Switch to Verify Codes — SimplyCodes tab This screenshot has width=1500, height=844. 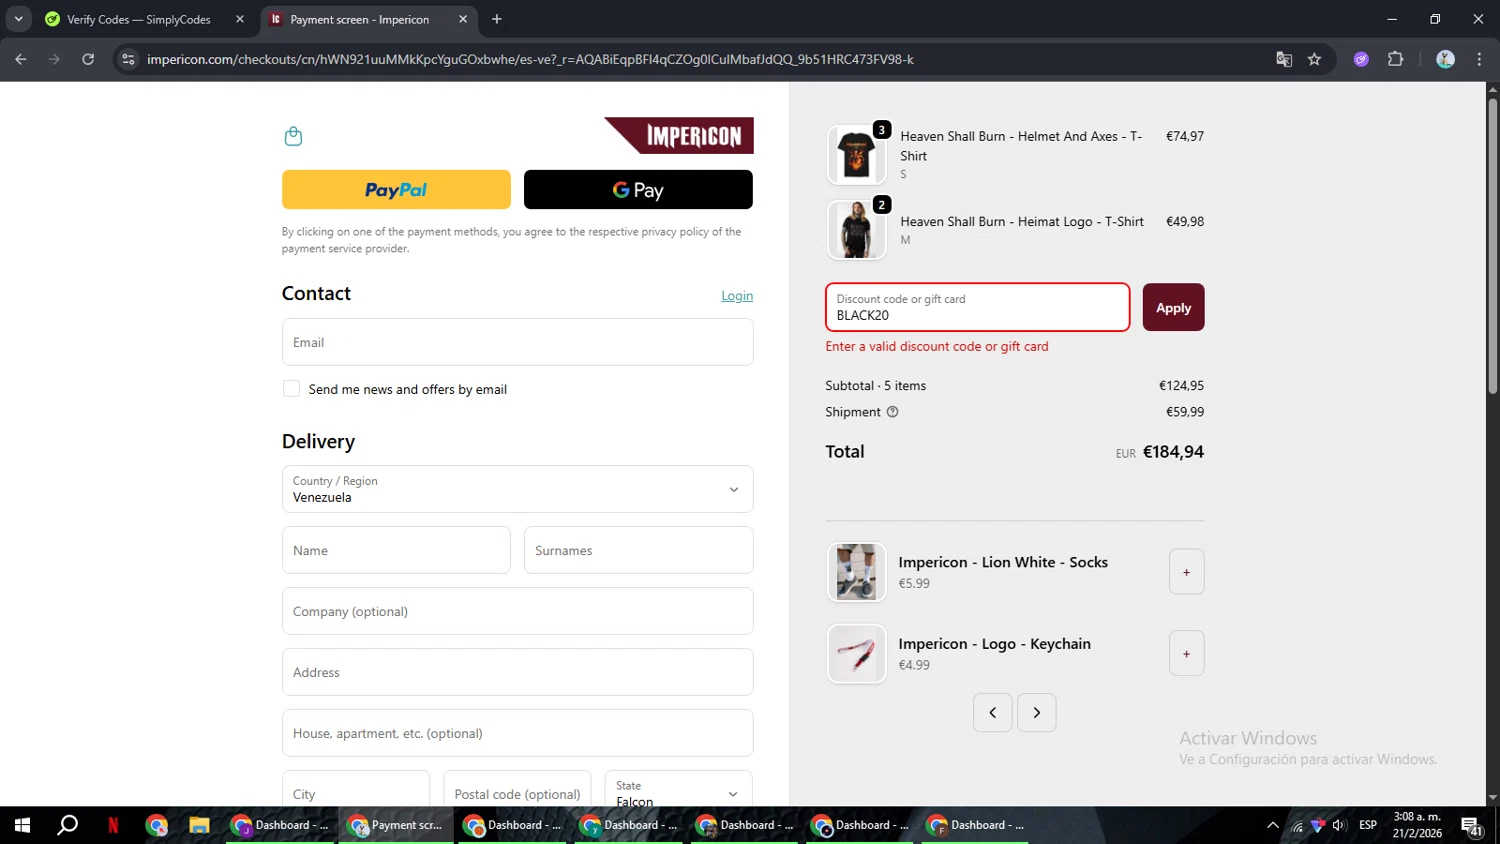click(x=138, y=19)
